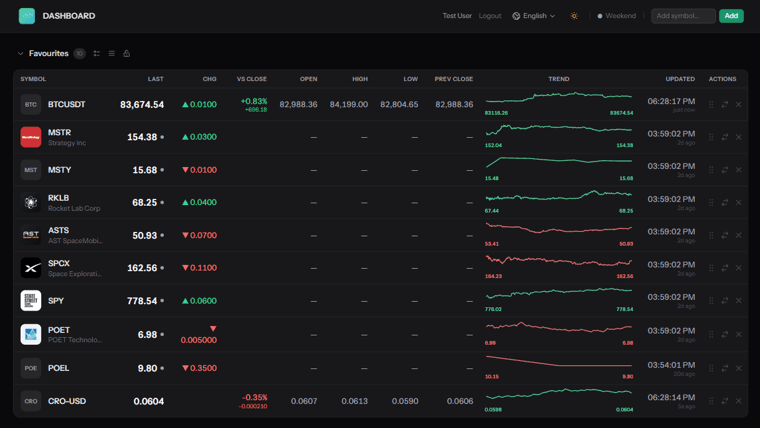Collapse the Favourites section chevron
The height and width of the screenshot is (428, 760).
(20, 53)
